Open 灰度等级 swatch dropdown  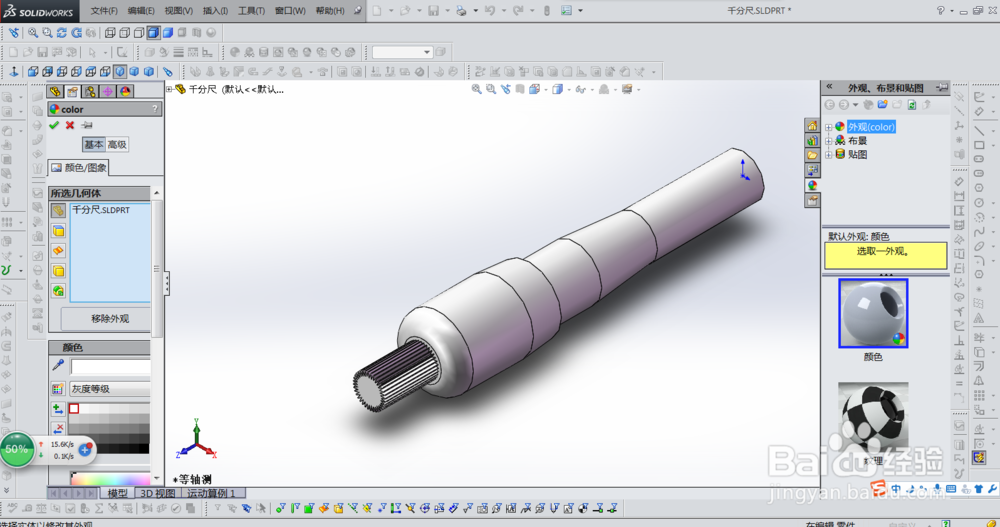click(x=109, y=389)
